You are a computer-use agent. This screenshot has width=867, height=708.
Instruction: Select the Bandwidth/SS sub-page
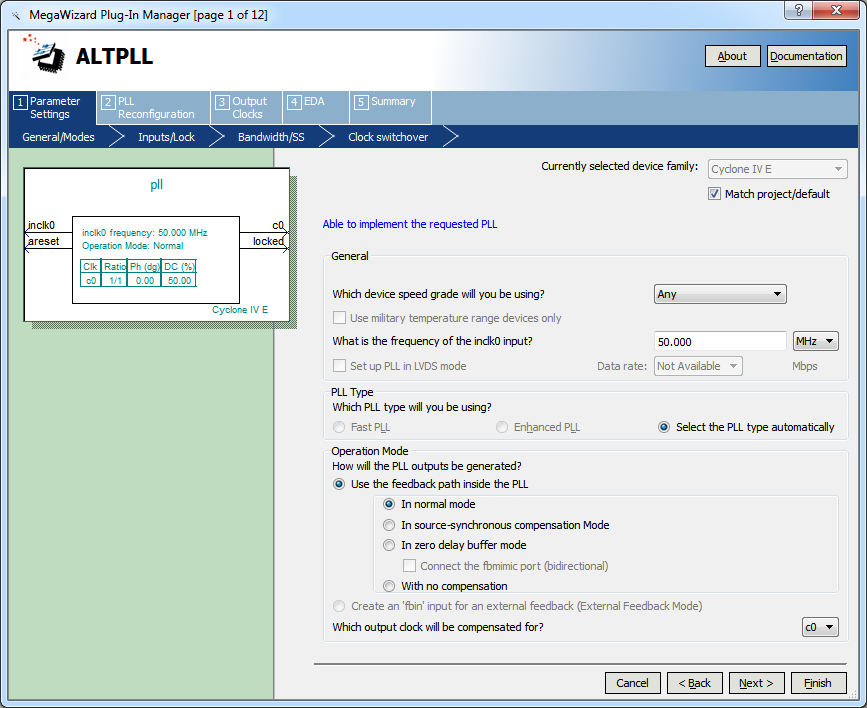pyautogui.click(x=271, y=137)
